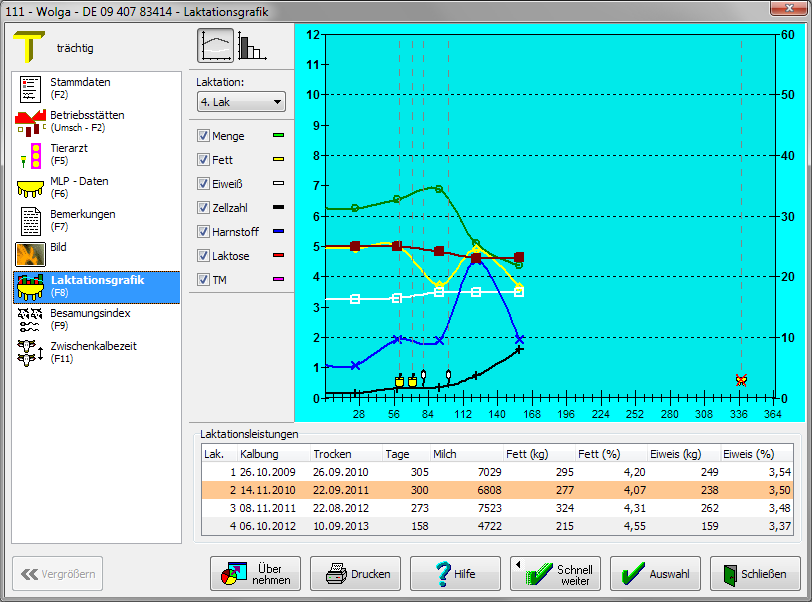Click the Trocken column header
This screenshot has height=602, width=812.
click(x=346, y=454)
